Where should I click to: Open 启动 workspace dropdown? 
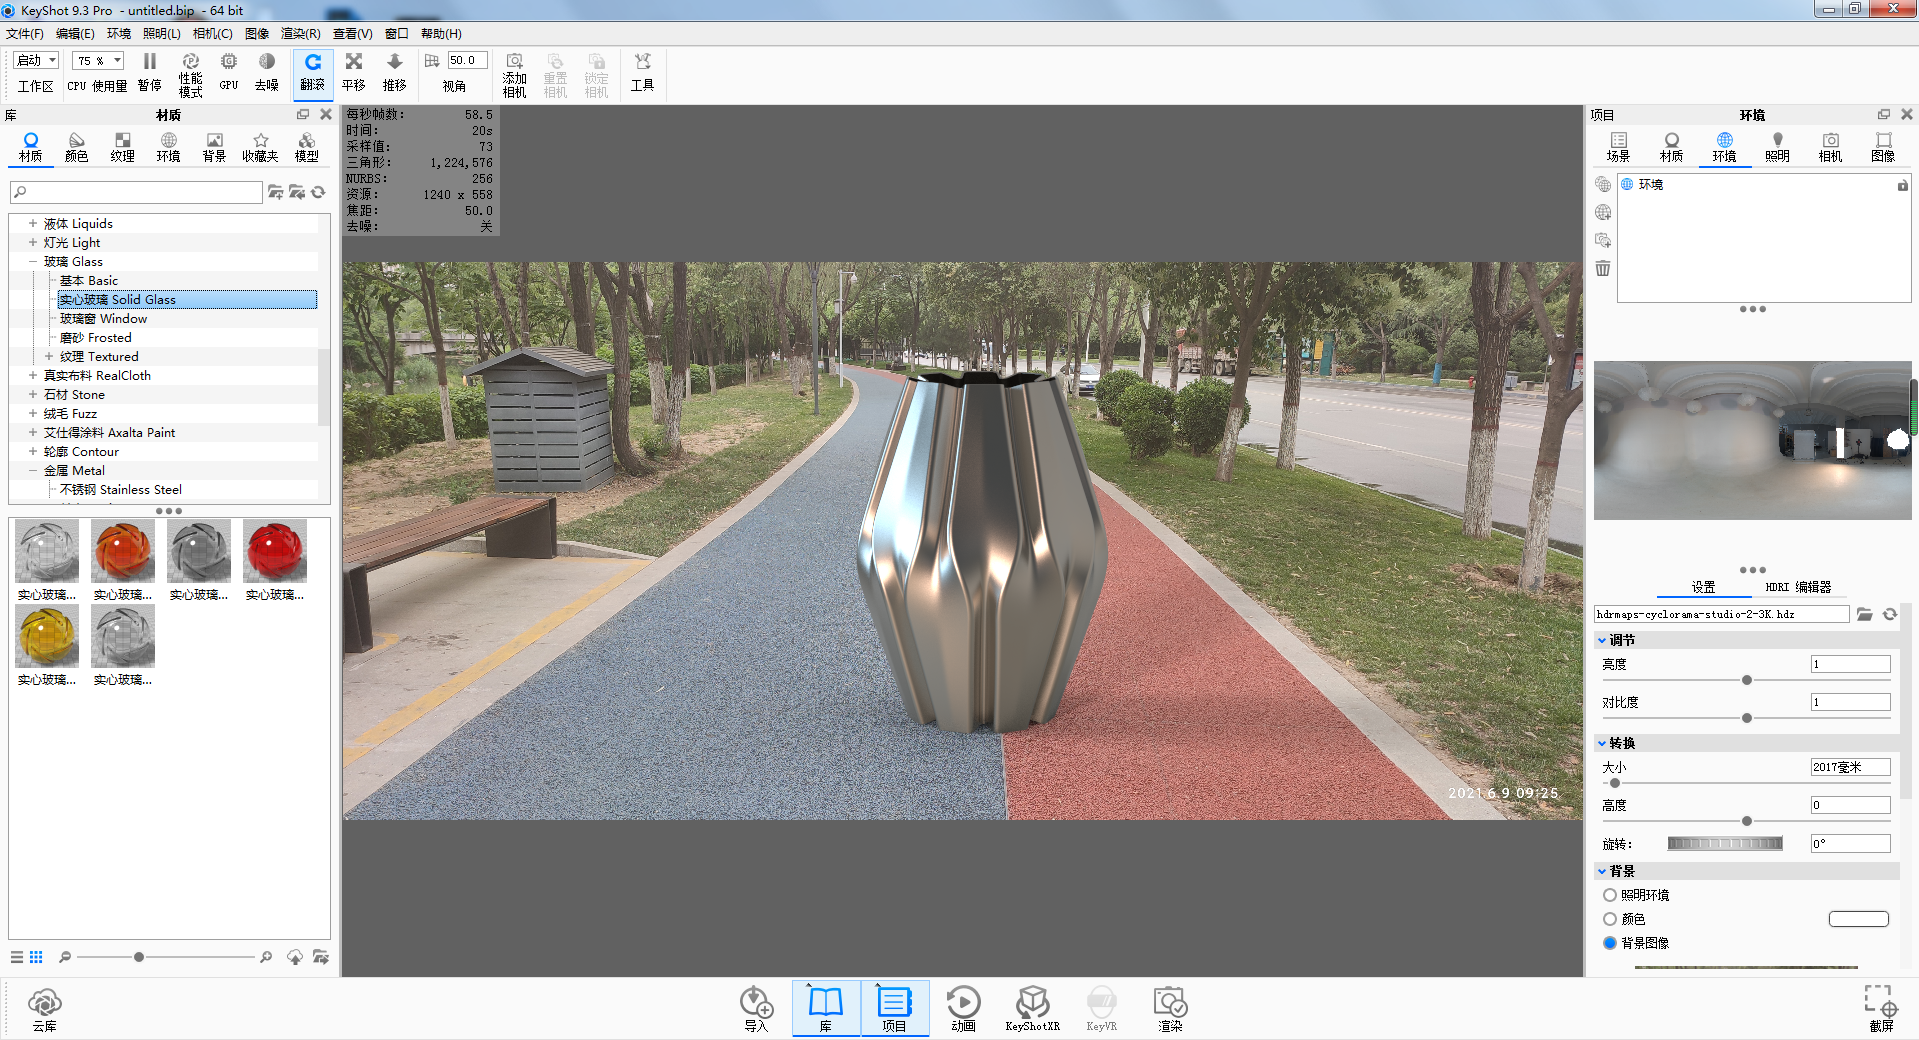(x=36, y=60)
